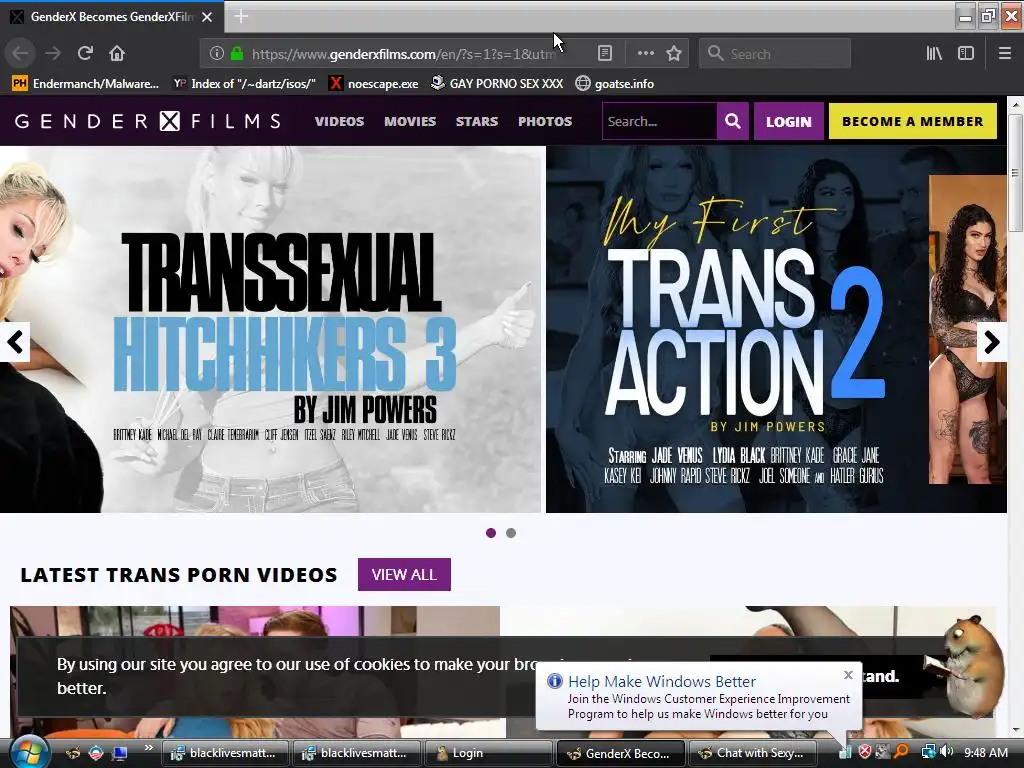The width and height of the screenshot is (1024, 768).
Task: Select the second carousel dot indicator
Action: pyautogui.click(x=511, y=533)
